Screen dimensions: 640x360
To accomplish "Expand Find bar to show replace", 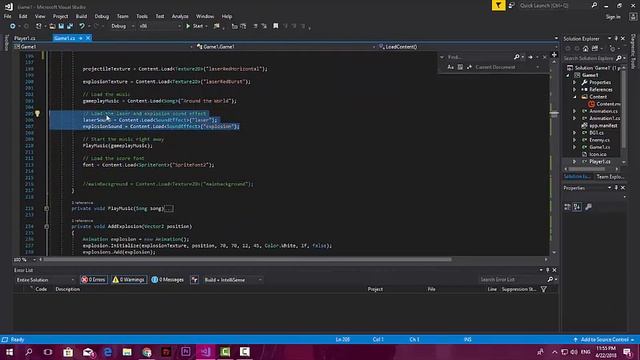I will (x=442, y=57).
